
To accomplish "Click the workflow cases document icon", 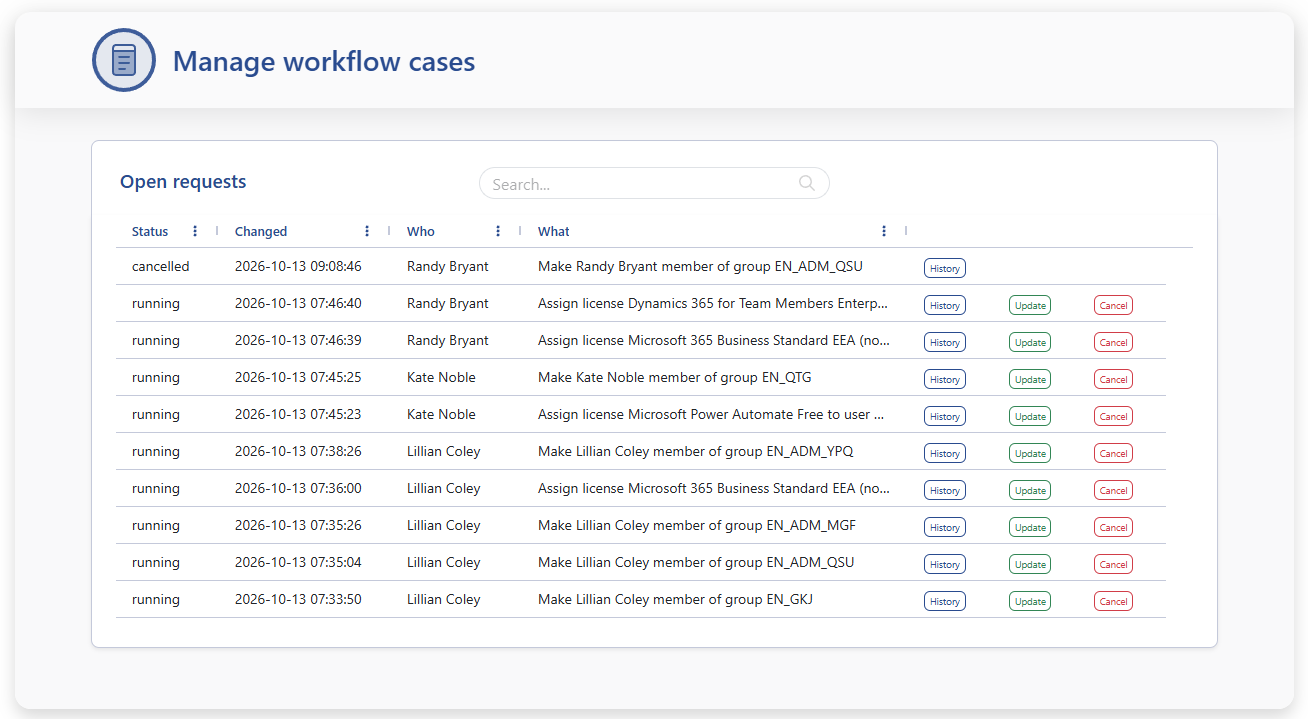I will click(x=124, y=60).
